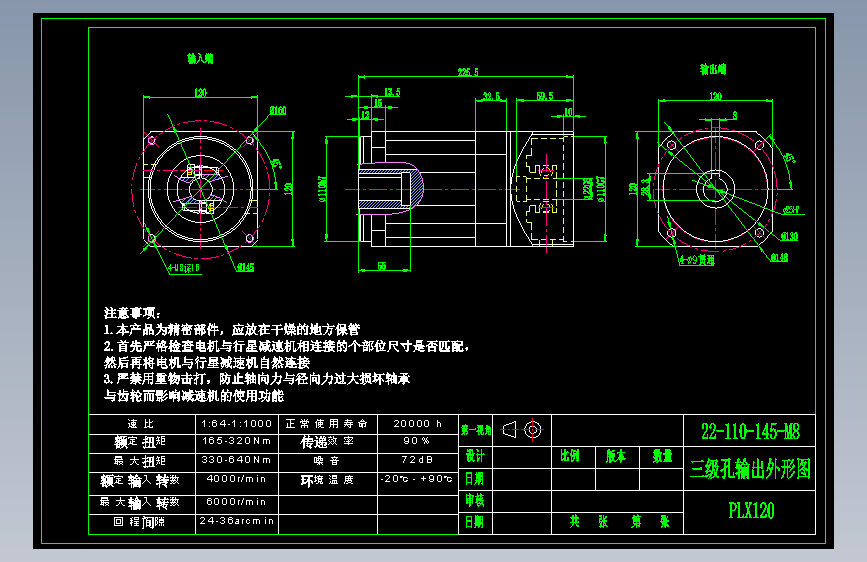The width and height of the screenshot is (867, 562).
Task: Click the 4-Ø9贯通 hole callout
Action: click(697, 260)
